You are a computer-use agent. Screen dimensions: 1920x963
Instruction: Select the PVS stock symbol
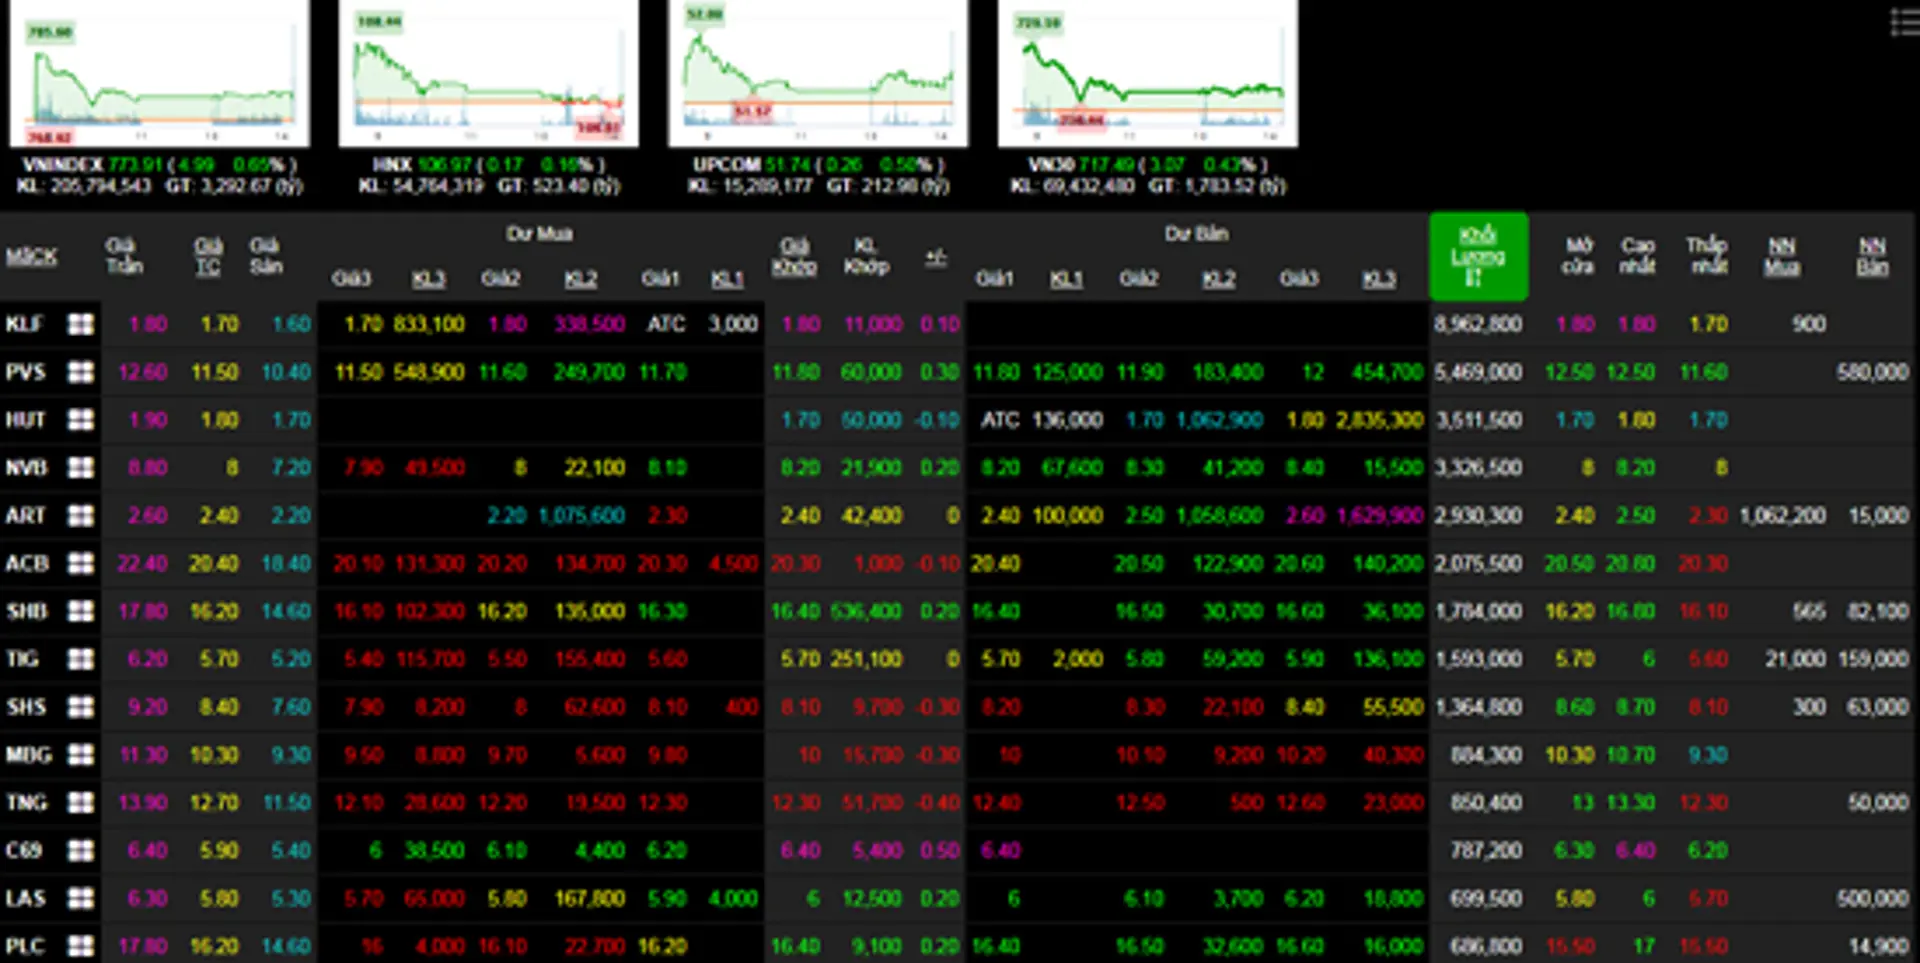(x=26, y=372)
